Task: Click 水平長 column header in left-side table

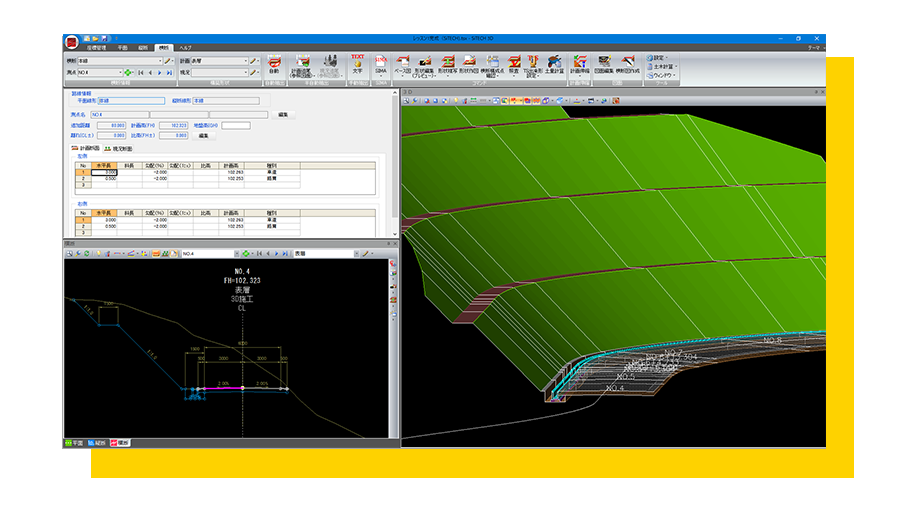Action: tap(103, 166)
